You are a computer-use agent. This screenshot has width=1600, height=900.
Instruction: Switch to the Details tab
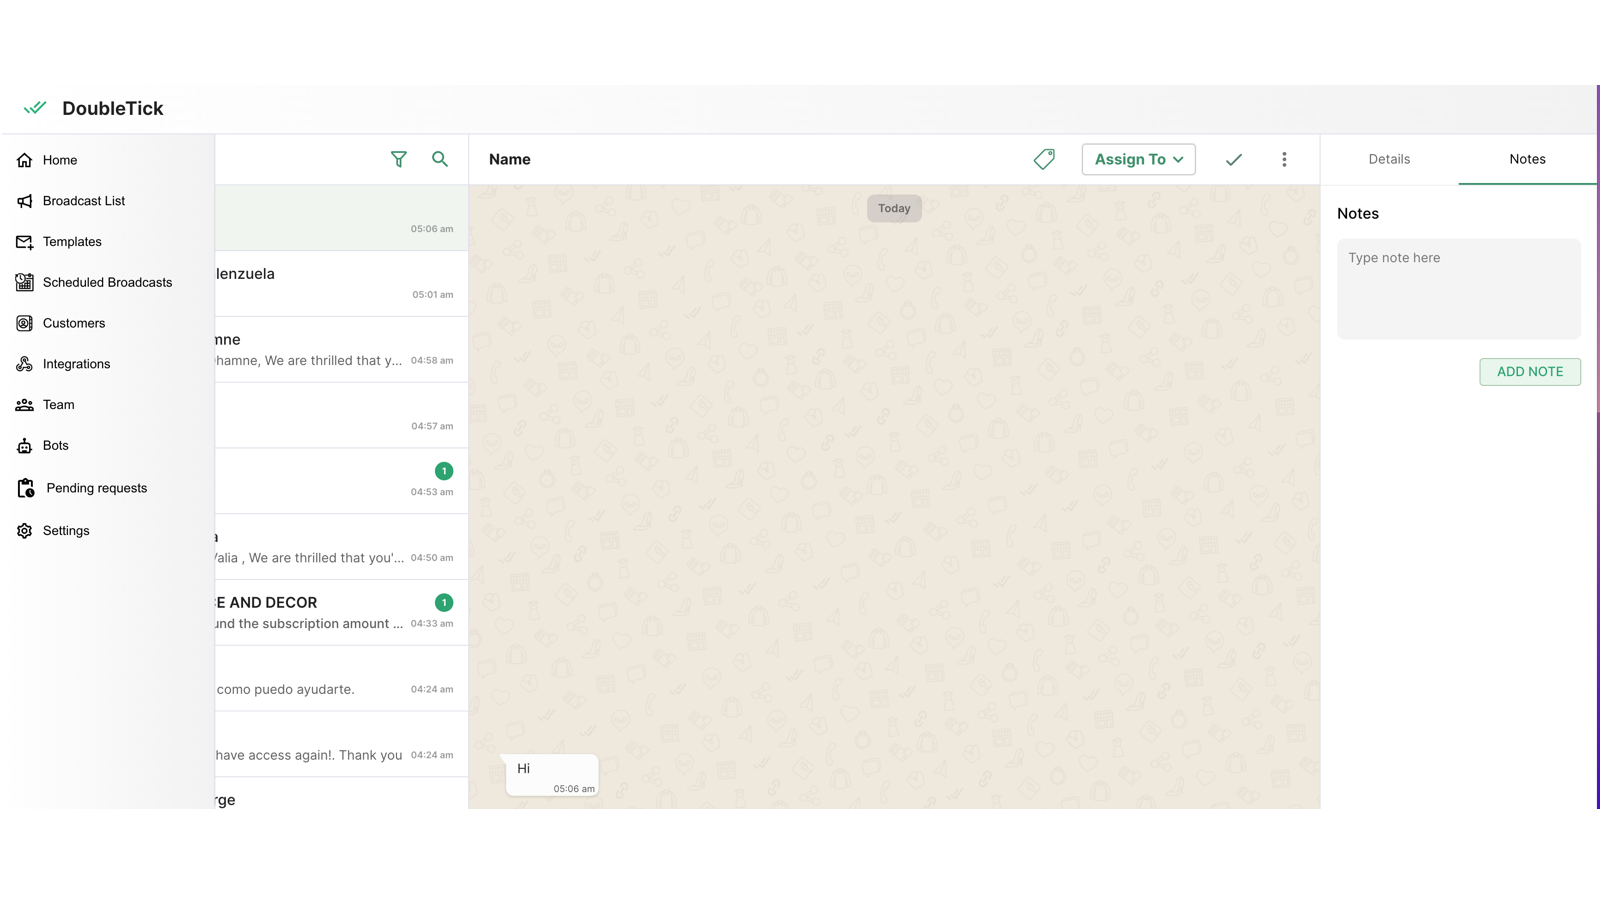pyautogui.click(x=1389, y=159)
